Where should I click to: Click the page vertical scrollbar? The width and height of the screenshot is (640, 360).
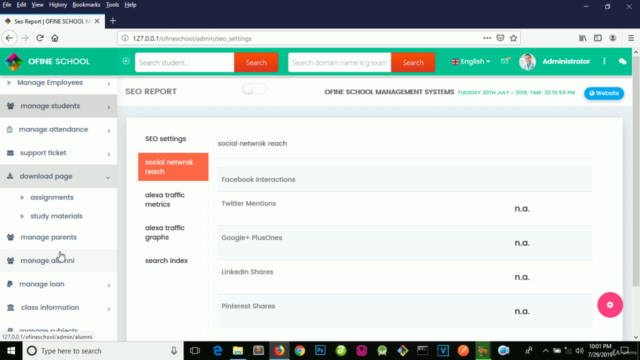(x=636, y=171)
